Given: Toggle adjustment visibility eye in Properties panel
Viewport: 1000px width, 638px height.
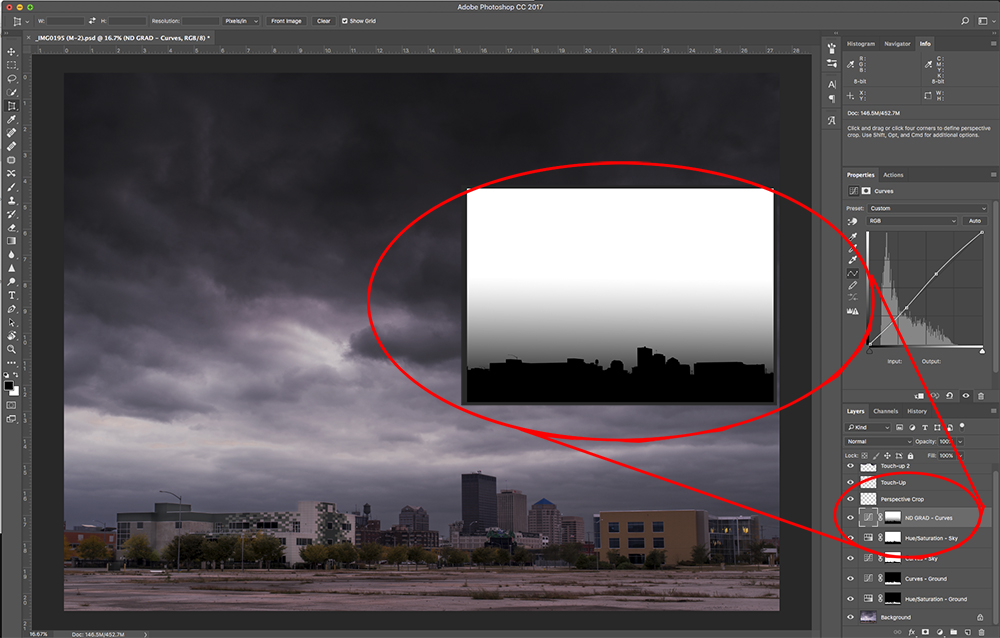Looking at the screenshot, I should point(966,396).
